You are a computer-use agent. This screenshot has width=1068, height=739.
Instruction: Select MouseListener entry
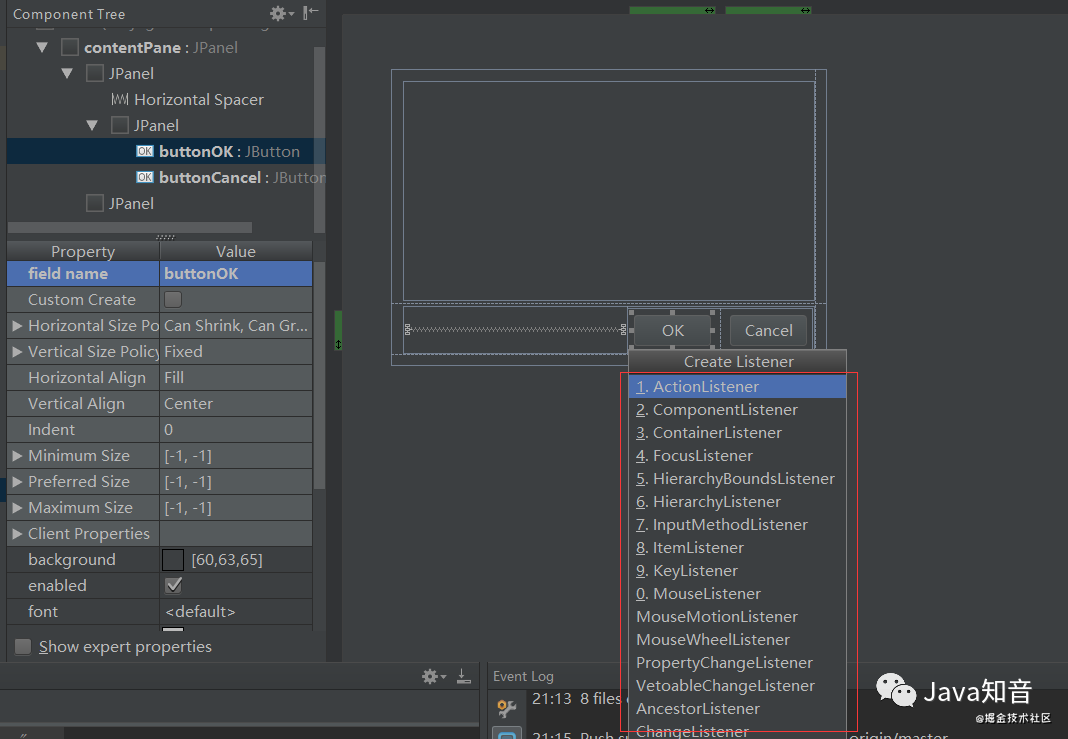[737, 594]
